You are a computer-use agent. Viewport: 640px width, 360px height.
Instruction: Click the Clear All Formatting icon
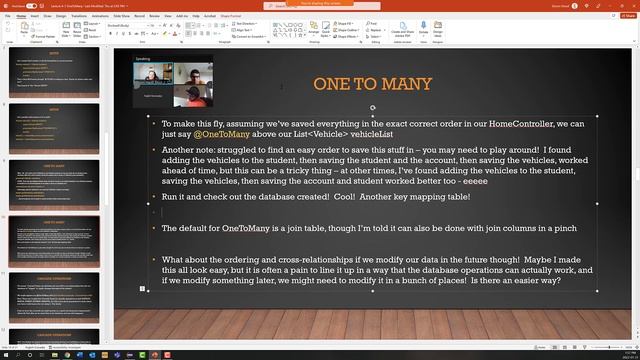pyautogui.click(x=178, y=25)
